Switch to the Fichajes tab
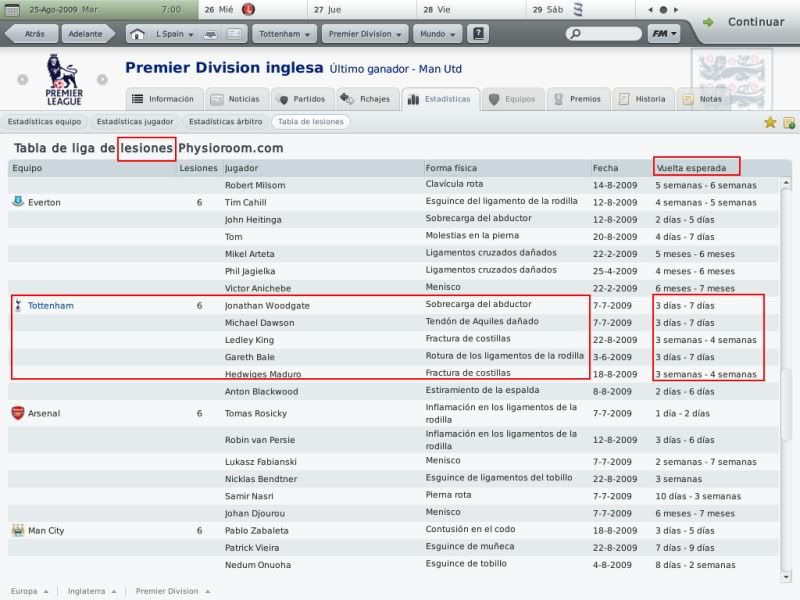The image size is (800, 600). point(368,99)
